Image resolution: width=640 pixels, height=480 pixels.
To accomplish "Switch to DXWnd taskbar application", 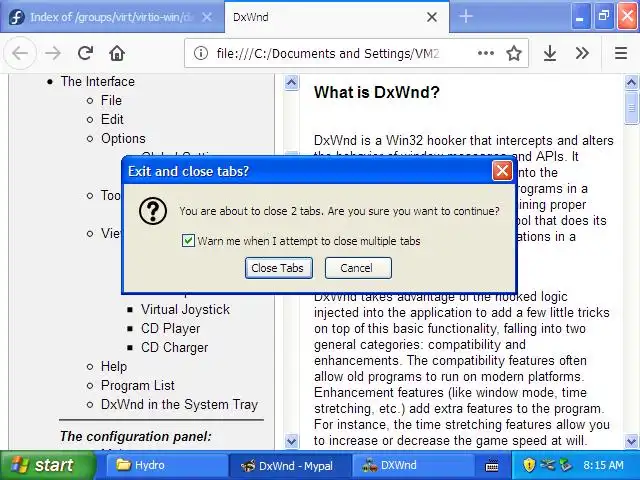I will coord(413,465).
